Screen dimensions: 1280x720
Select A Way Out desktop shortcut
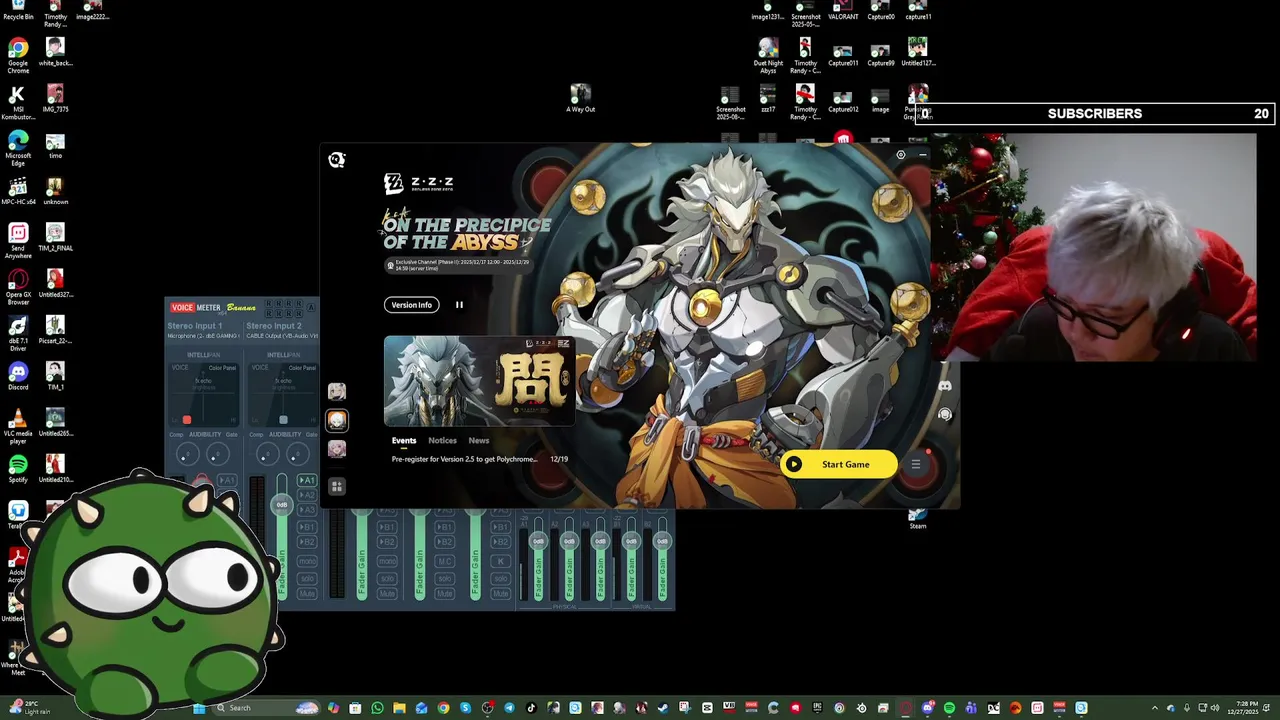coord(581,98)
